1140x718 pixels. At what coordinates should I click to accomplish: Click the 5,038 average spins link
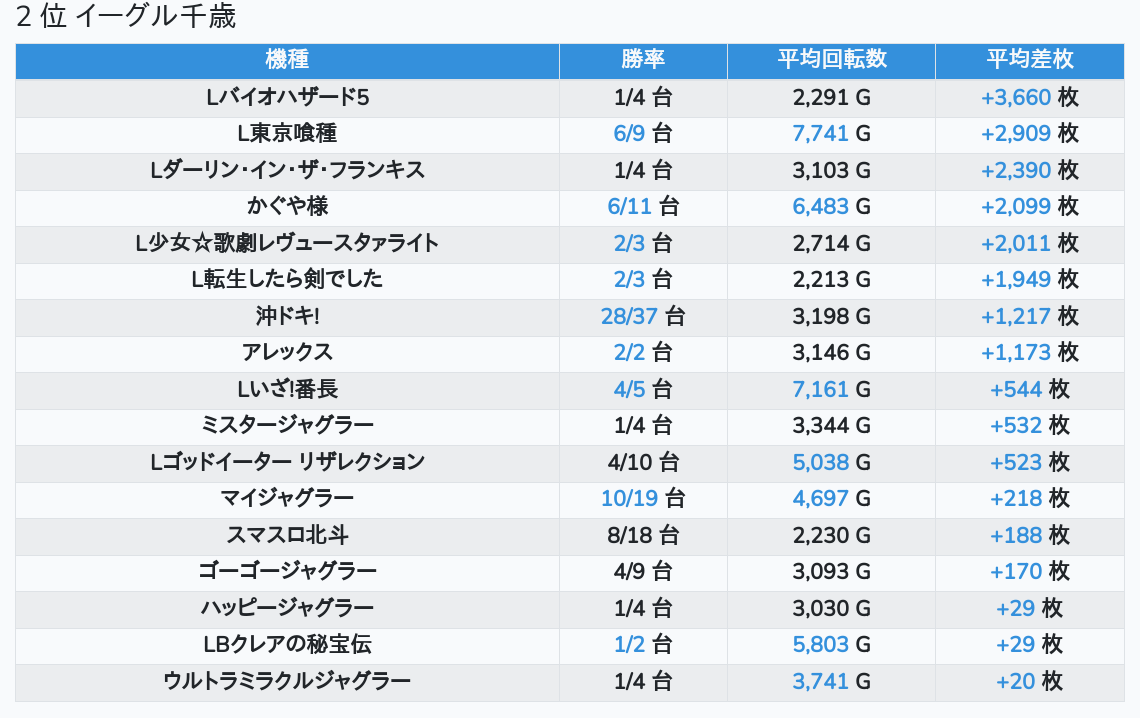point(820,462)
